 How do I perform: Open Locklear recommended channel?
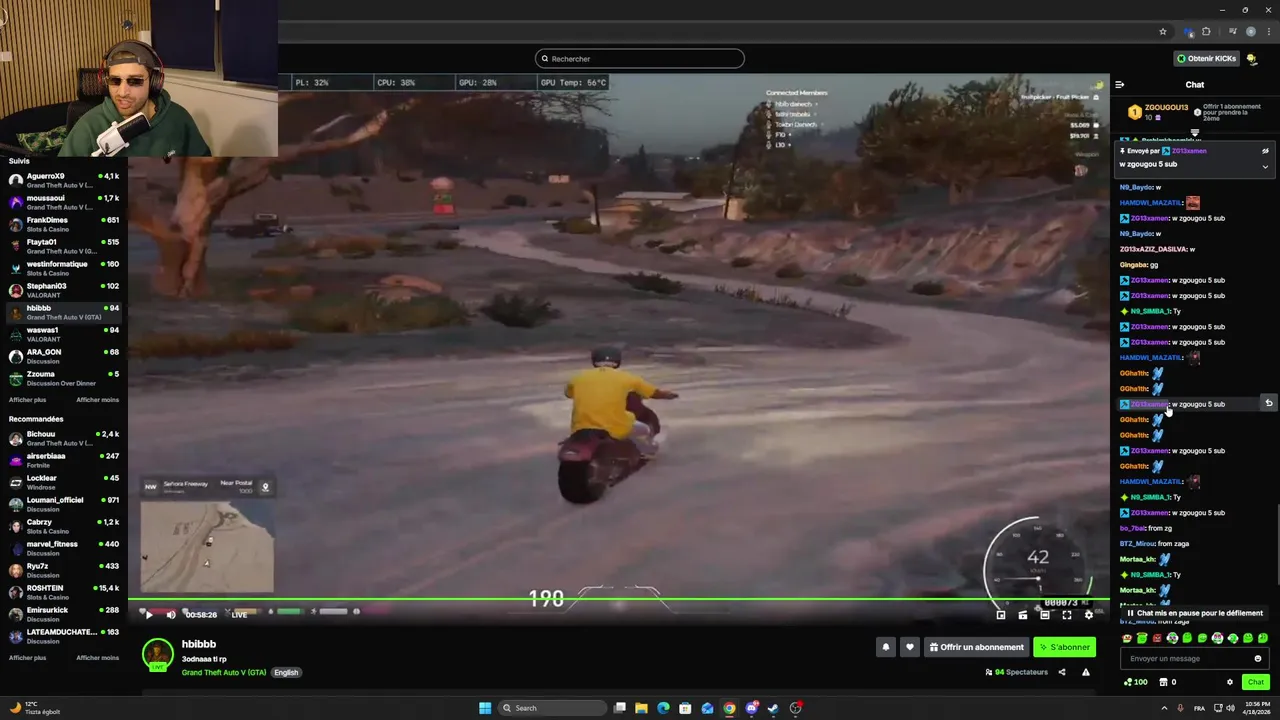click(63, 482)
